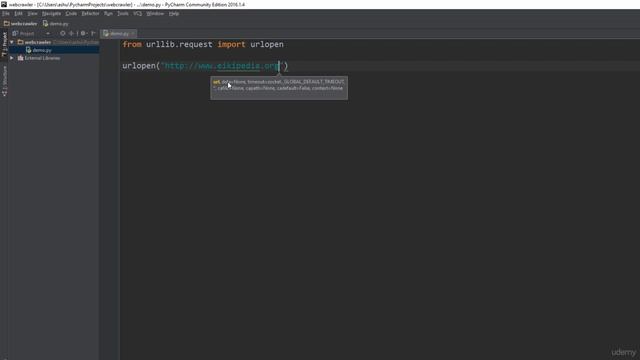640x360 pixels.
Task: Toggle the Structure side tool button
Action: pyautogui.click(x=4, y=81)
